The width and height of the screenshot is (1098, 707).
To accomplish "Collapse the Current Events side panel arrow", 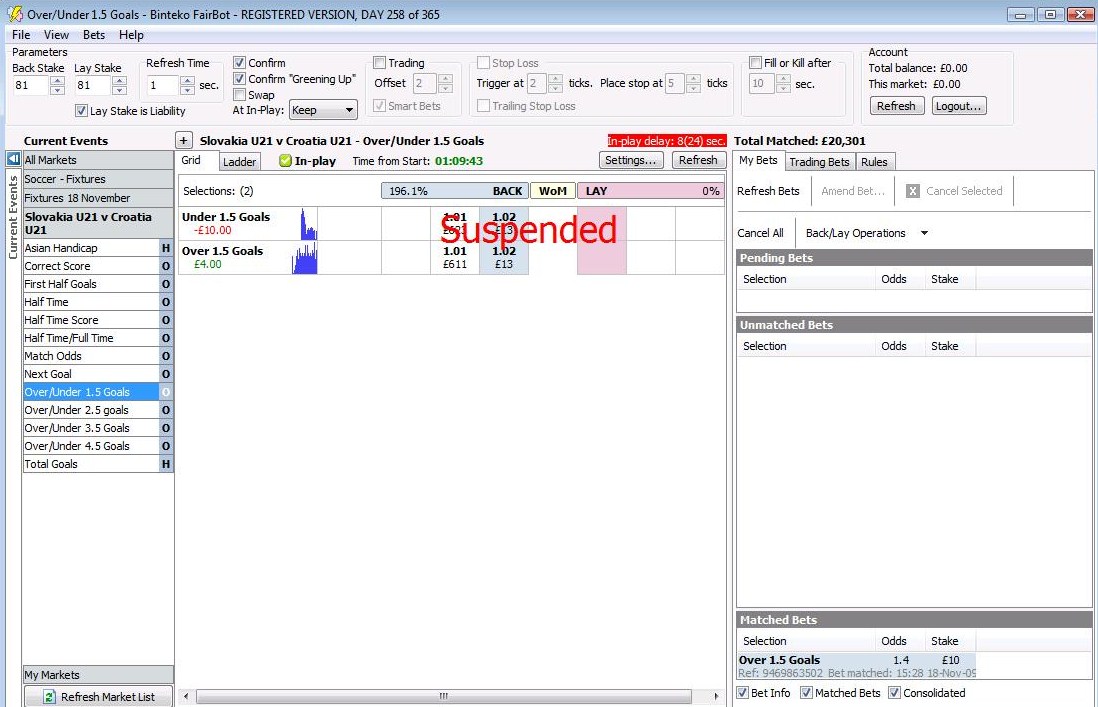I will [13, 159].
